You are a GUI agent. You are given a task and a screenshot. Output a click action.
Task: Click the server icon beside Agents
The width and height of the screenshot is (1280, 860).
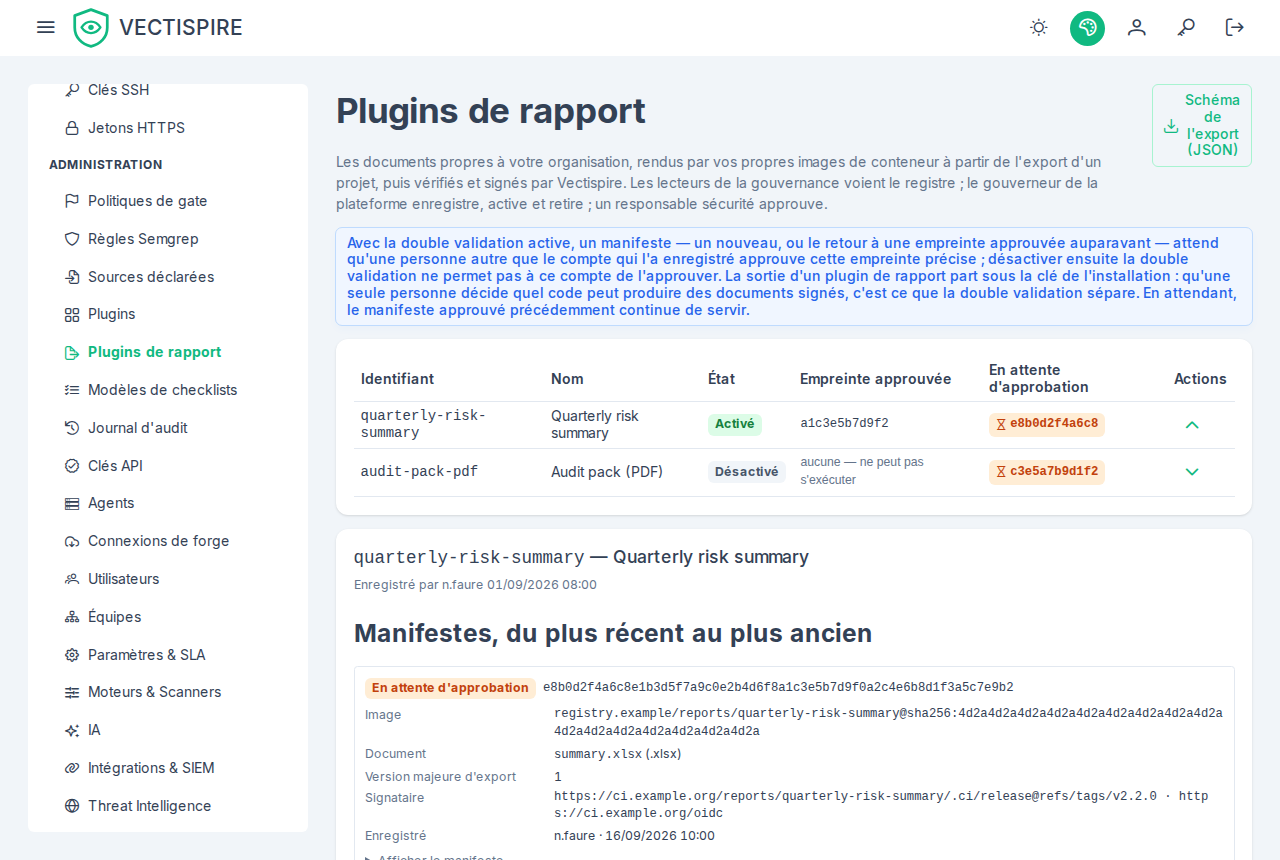point(72,503)
